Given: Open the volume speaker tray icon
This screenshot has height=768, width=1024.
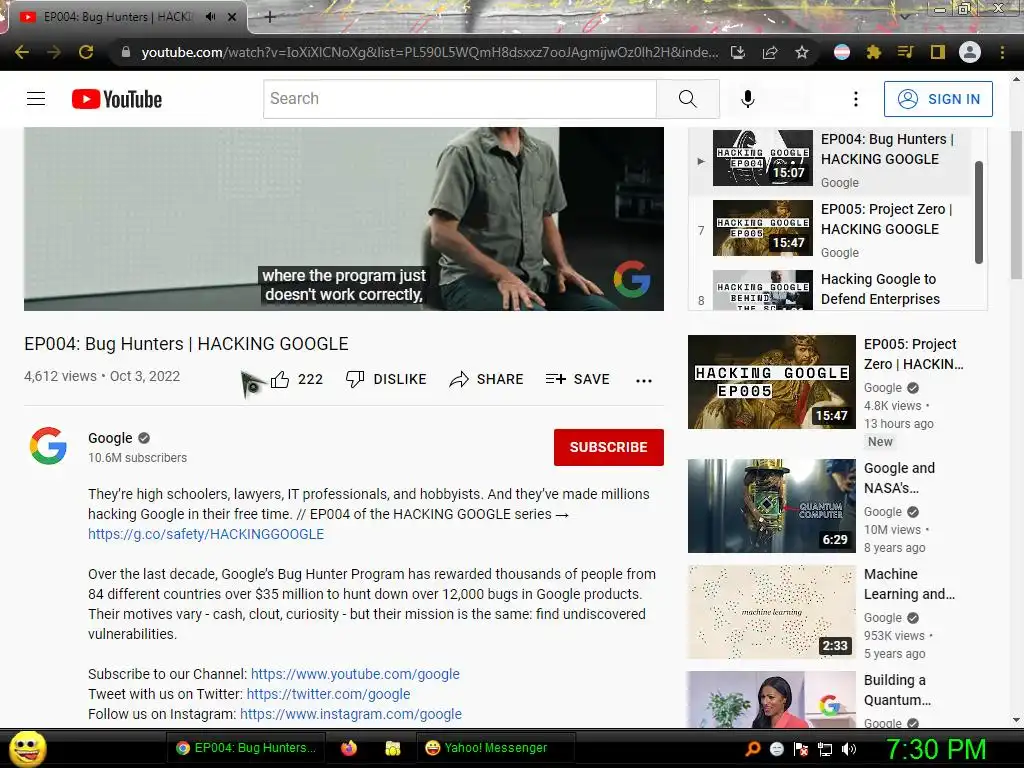Looking at the screenshot, I should click(850, 749).
